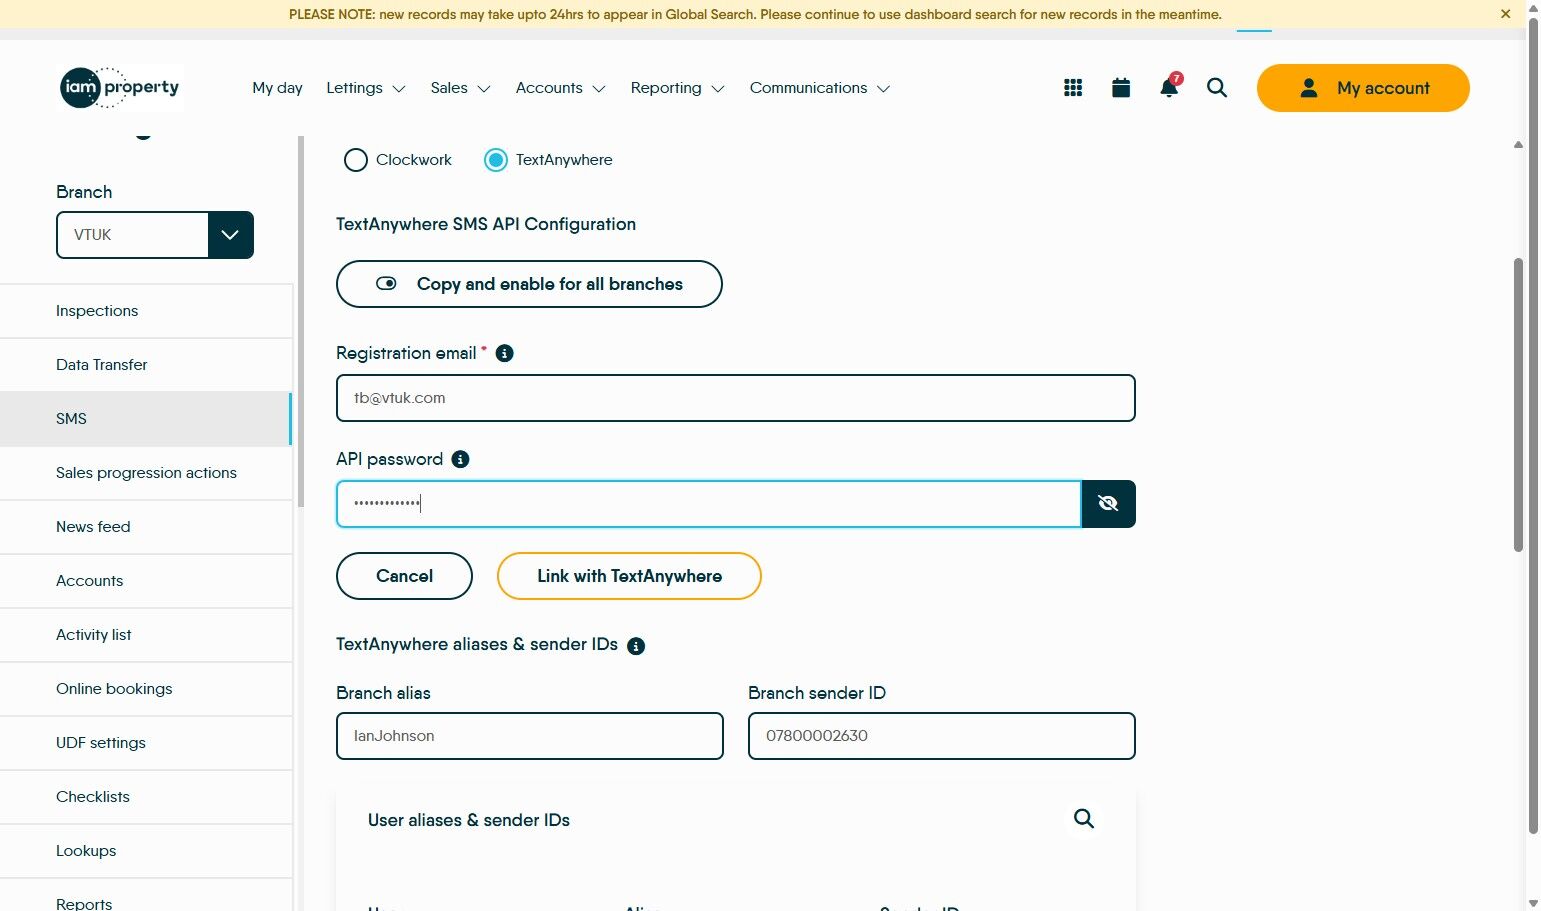Show info for Registration email
1541x911 pixels.
click(505, 353)
